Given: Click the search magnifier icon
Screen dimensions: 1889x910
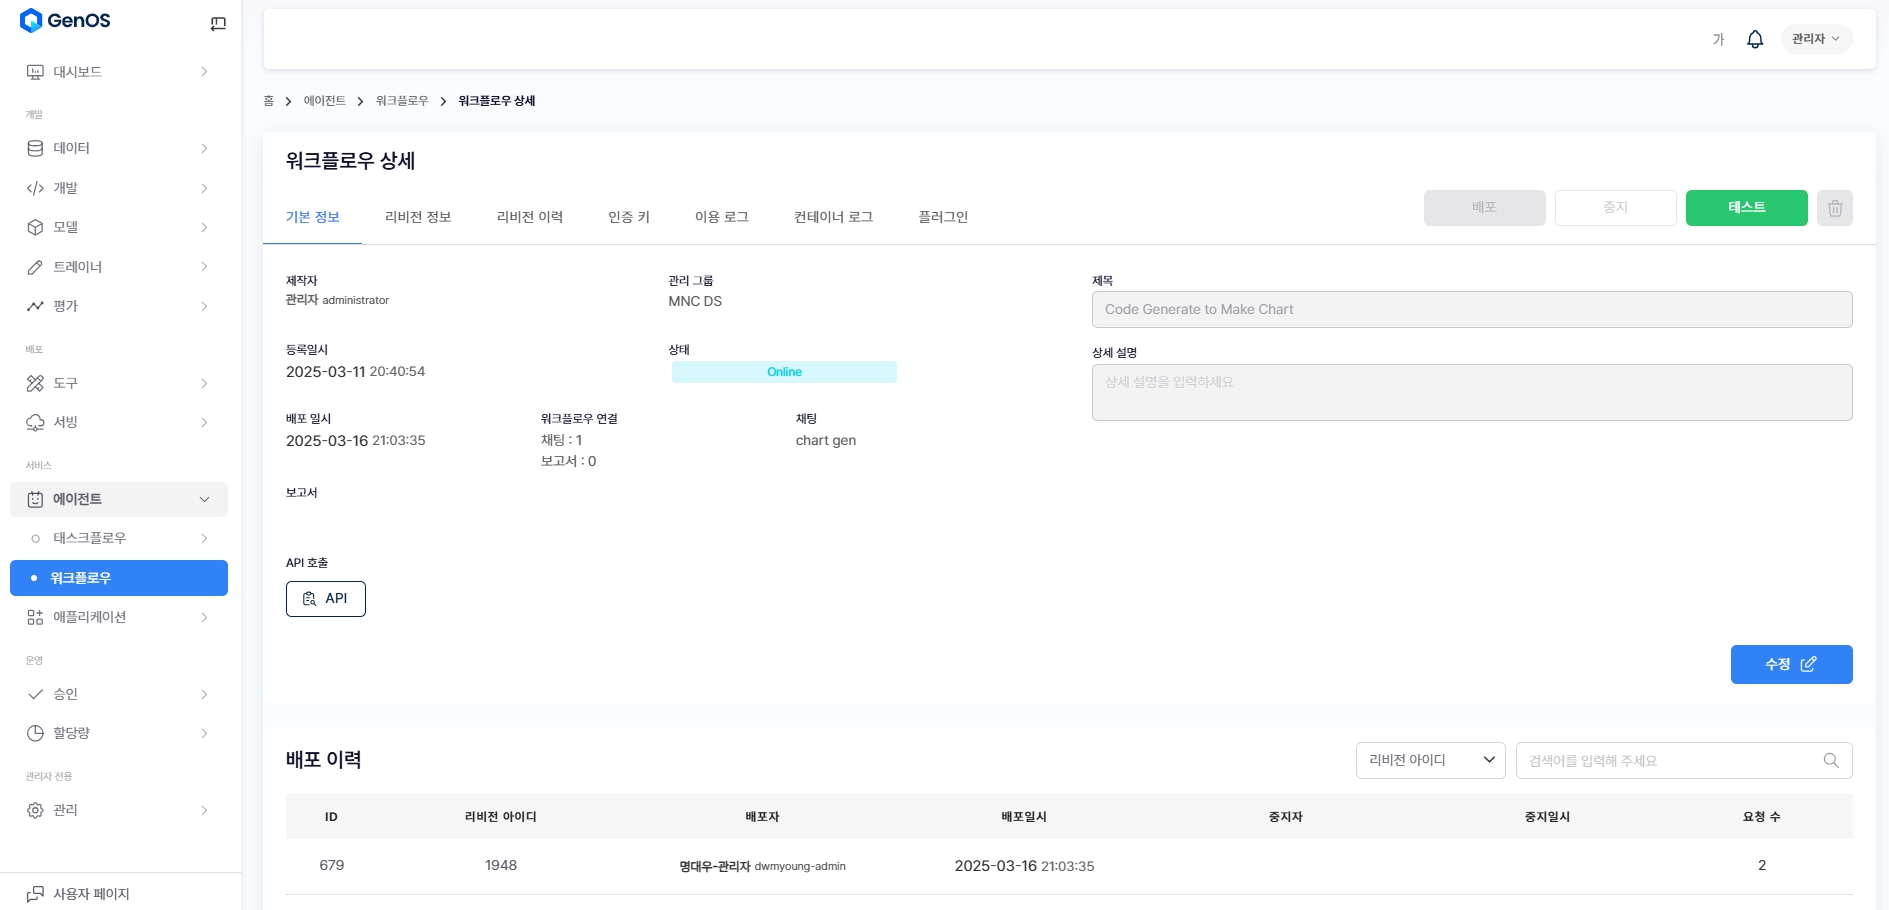Looking at the screenshot, I should point(1830,761).
